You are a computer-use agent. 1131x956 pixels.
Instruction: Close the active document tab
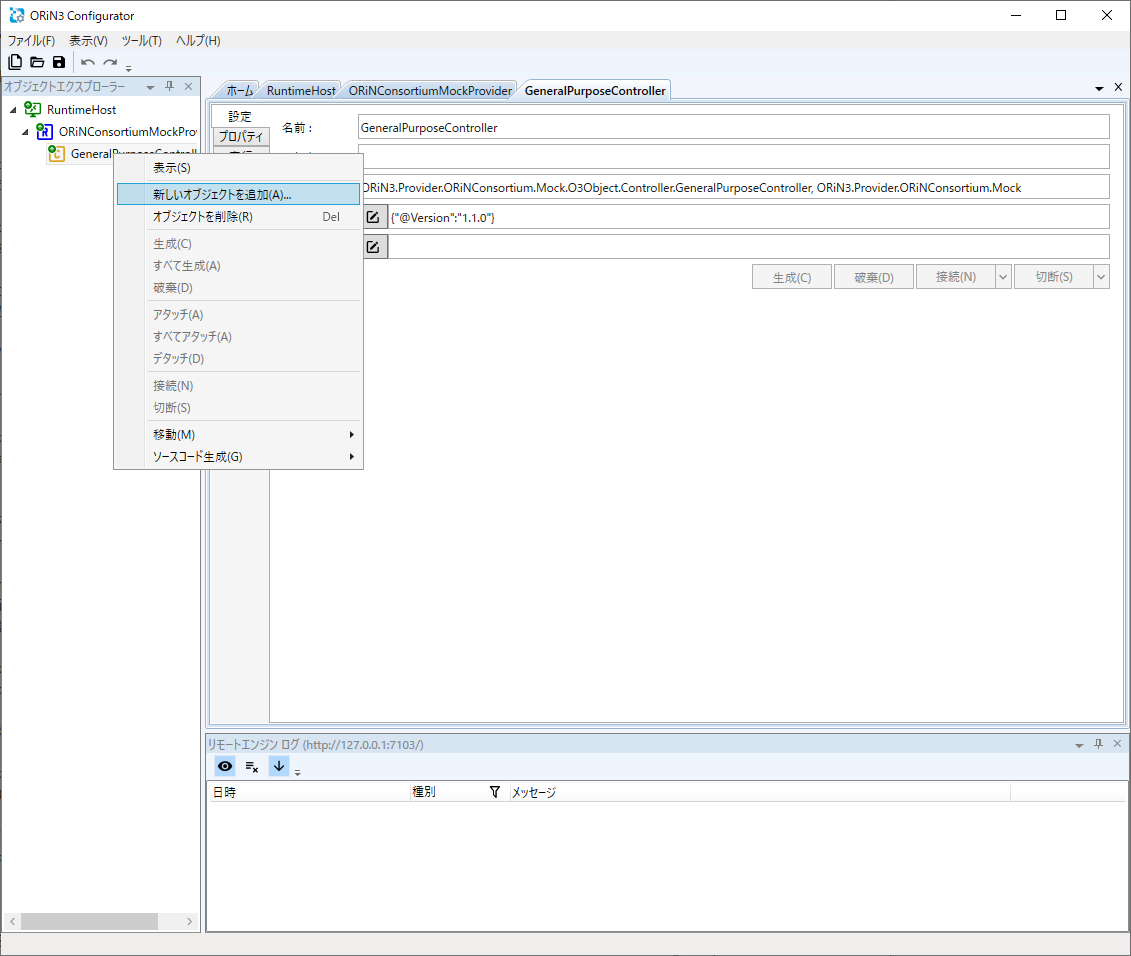tap(1118, 87)
